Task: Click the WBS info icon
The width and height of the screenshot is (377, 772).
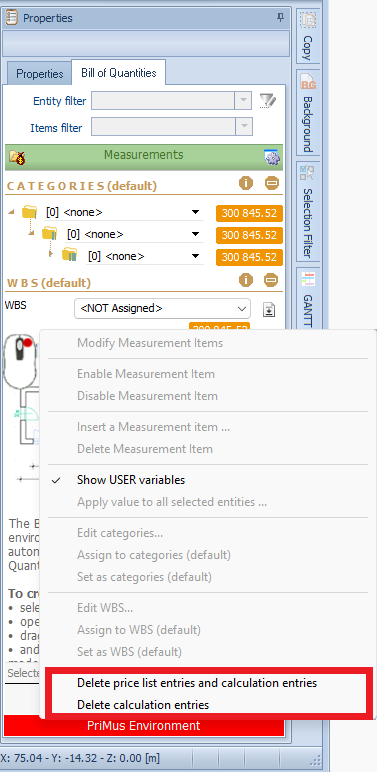Action: click(x=246, y=280)
